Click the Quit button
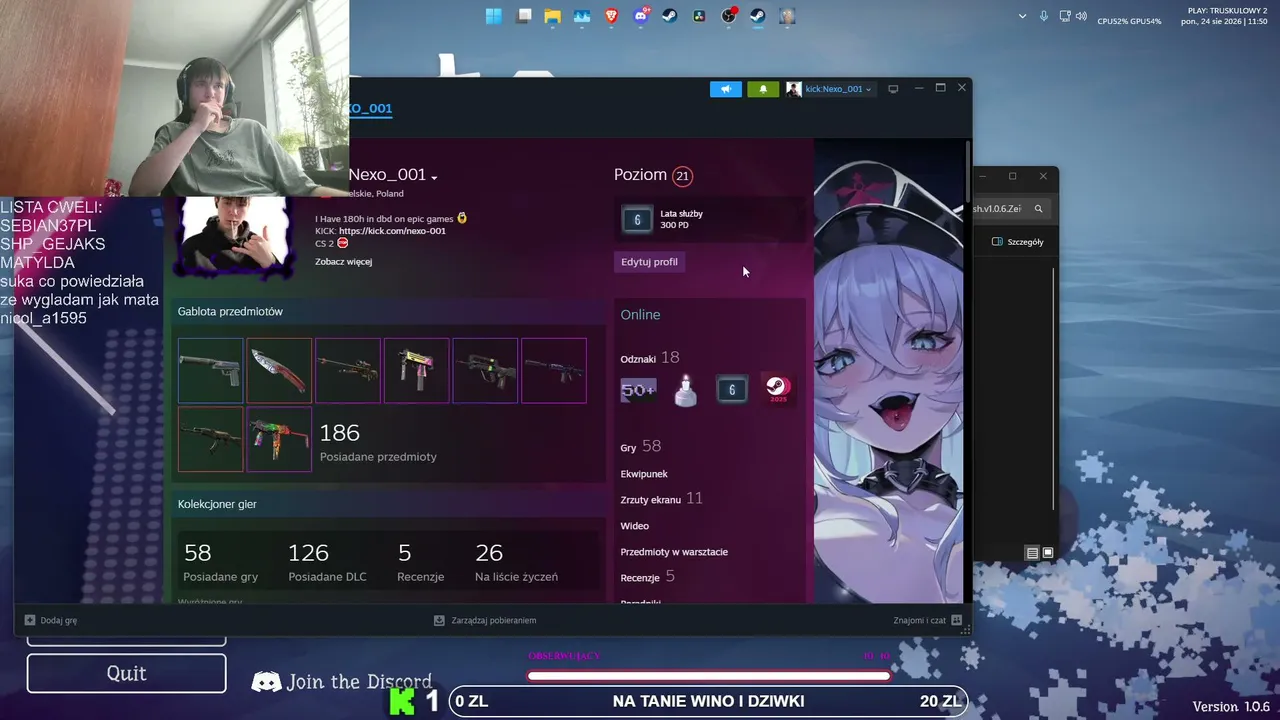 (x=127, y=673)
